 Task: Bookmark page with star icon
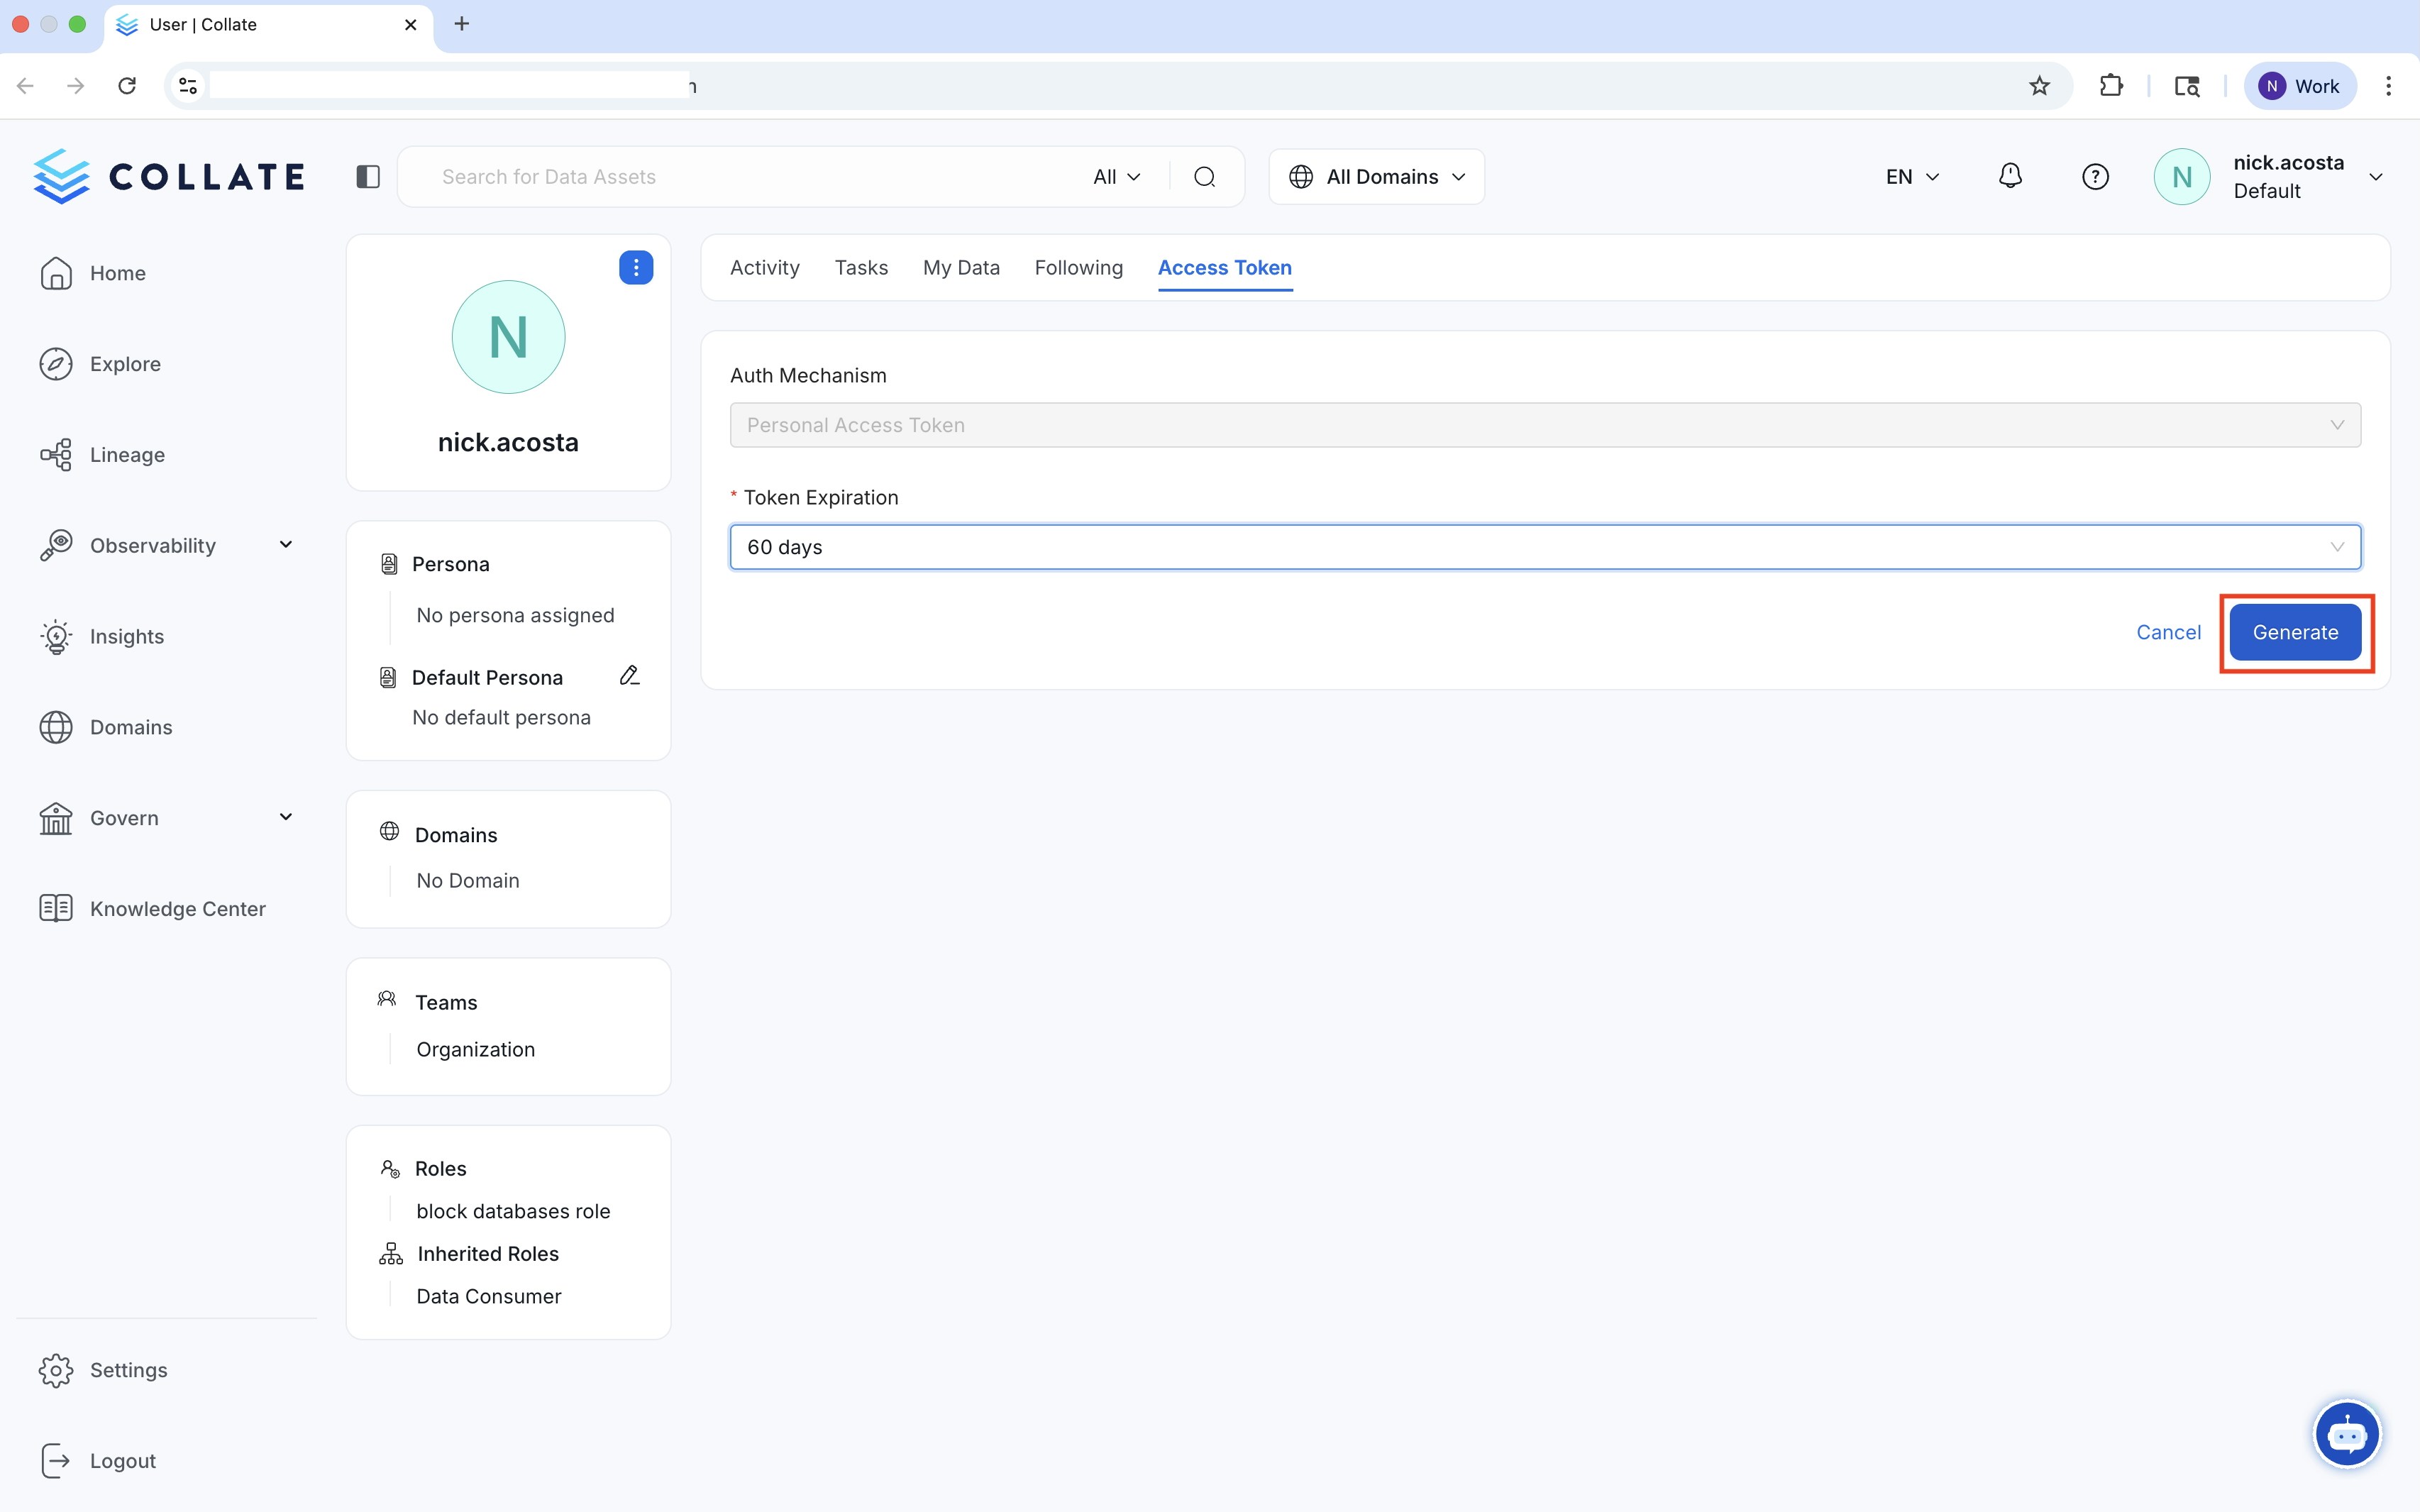click(x=2039, y=86)
